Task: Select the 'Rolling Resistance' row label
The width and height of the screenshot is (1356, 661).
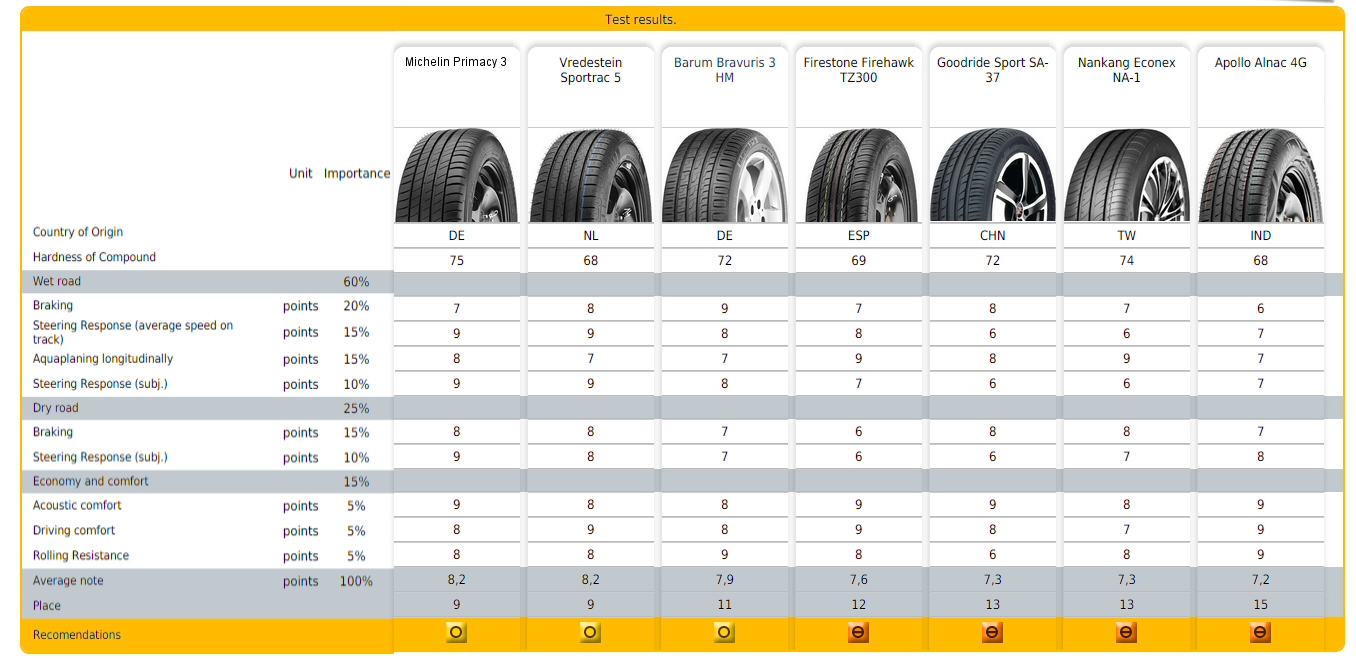Action: pyautogui.click(x=81, y=555)
